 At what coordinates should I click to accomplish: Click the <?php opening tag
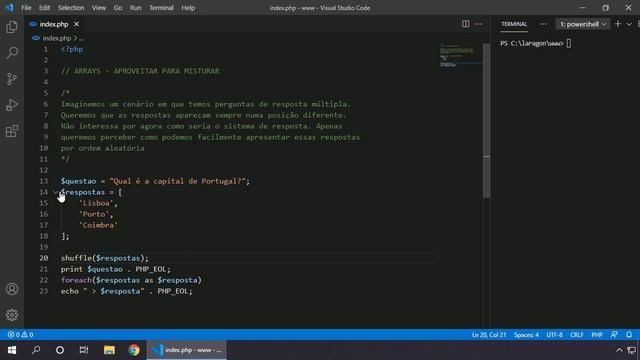(72, 49)
